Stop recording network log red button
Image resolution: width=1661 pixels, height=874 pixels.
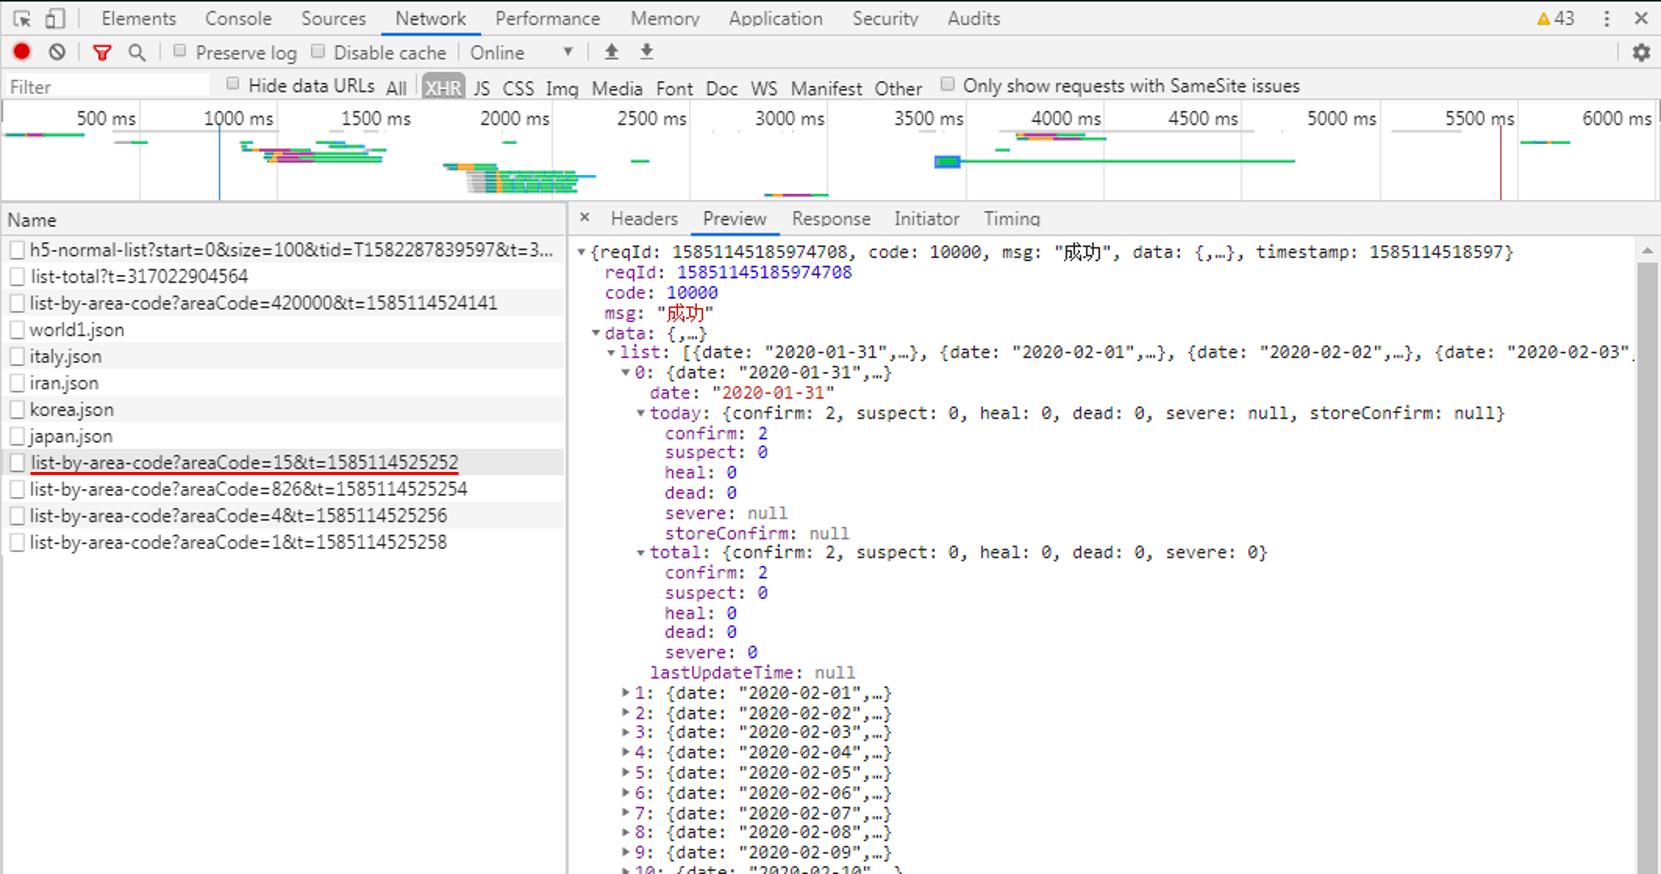[22, 52]
